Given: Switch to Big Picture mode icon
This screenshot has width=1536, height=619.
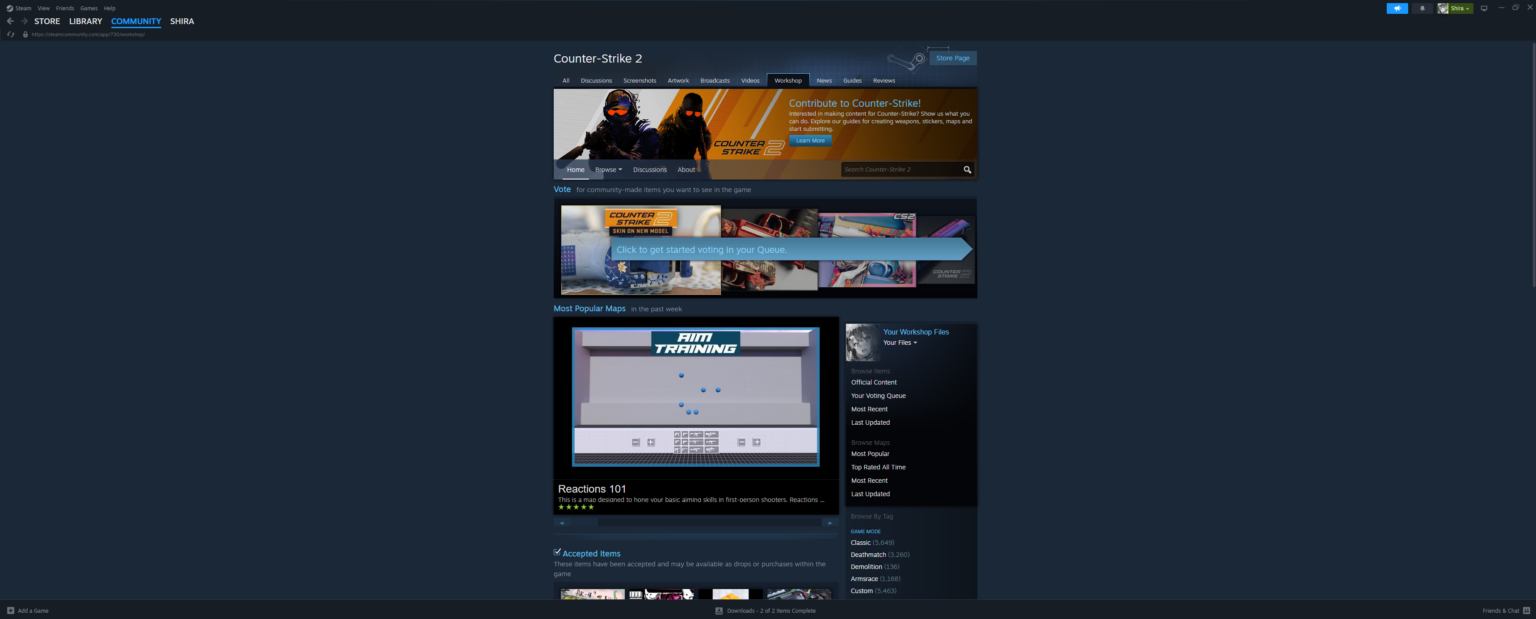Looking at the screenshot, I should [x=1484, y=8].
